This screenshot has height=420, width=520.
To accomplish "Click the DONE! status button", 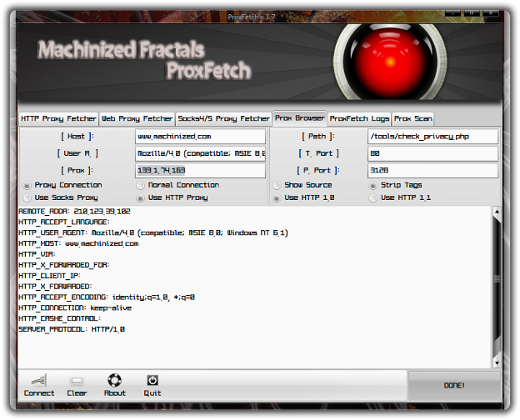I will click(x=454, y=385).
